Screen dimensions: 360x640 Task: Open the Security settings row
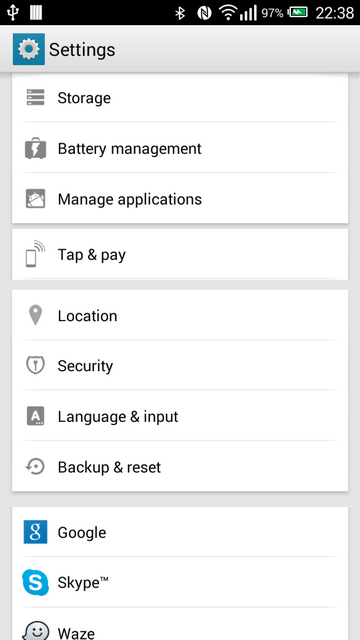click(180, 365)
